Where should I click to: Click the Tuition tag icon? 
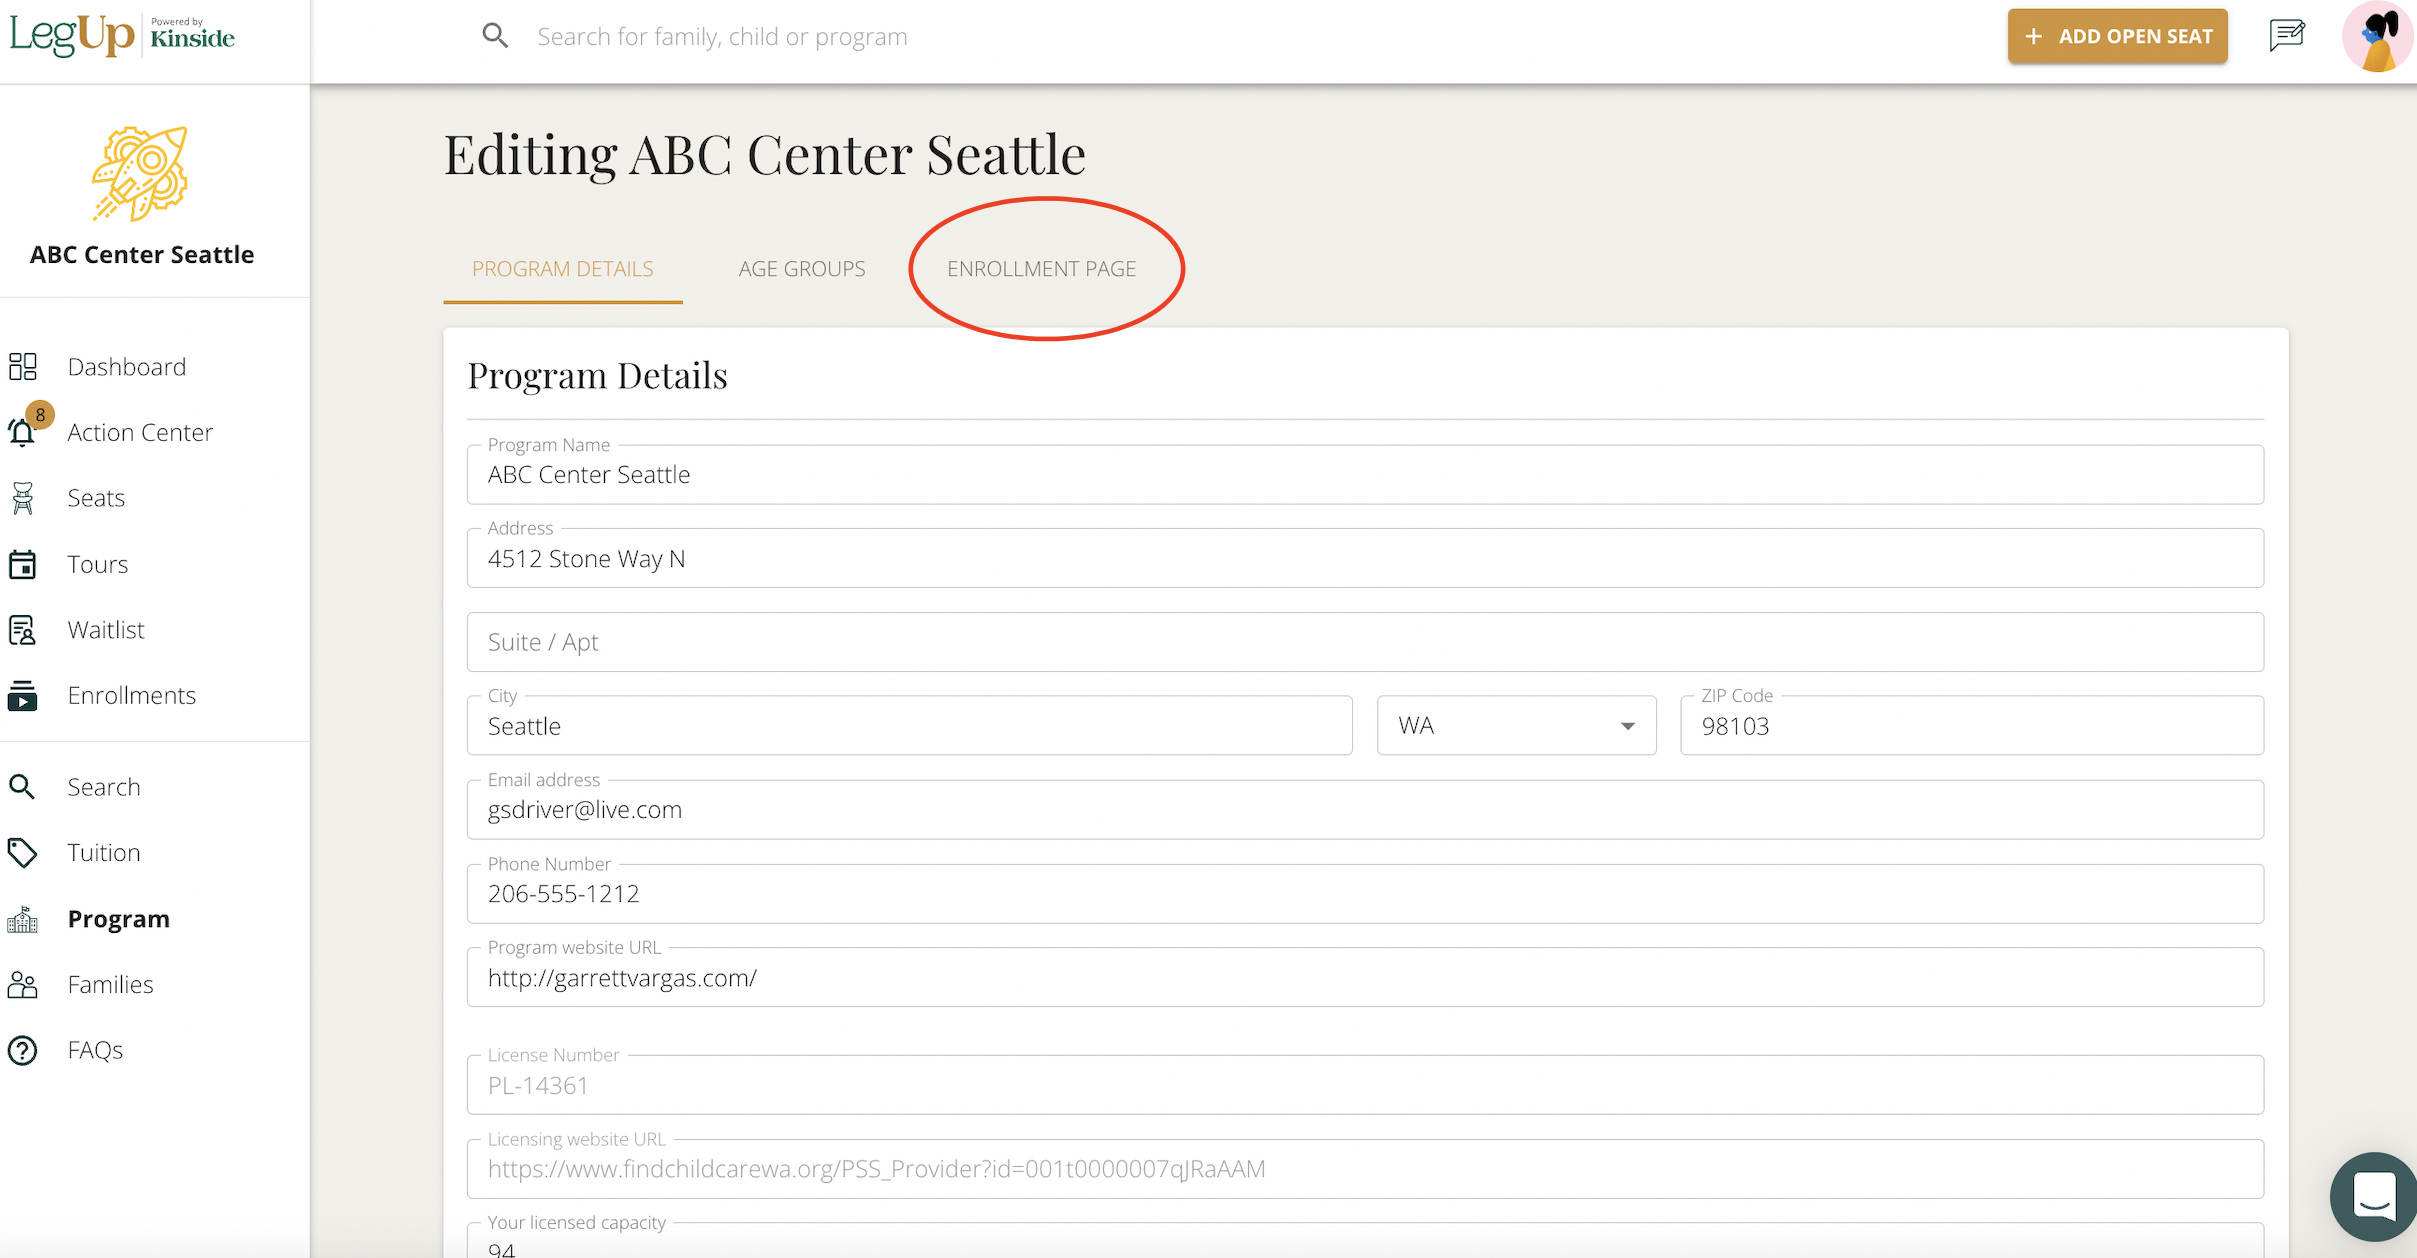click(x=23, y=852)
